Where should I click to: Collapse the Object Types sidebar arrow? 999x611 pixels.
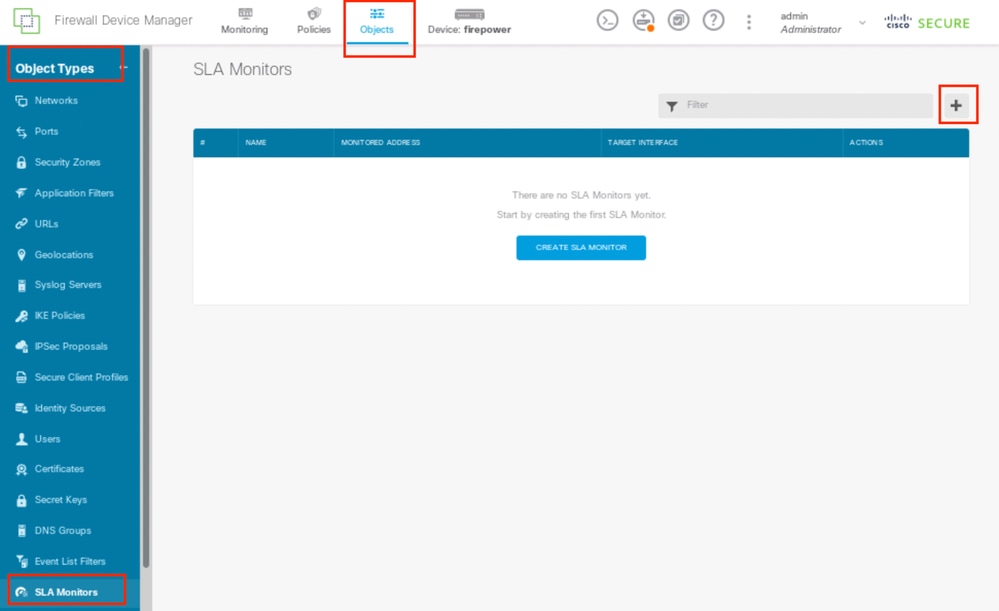click(x=124, y=67)
